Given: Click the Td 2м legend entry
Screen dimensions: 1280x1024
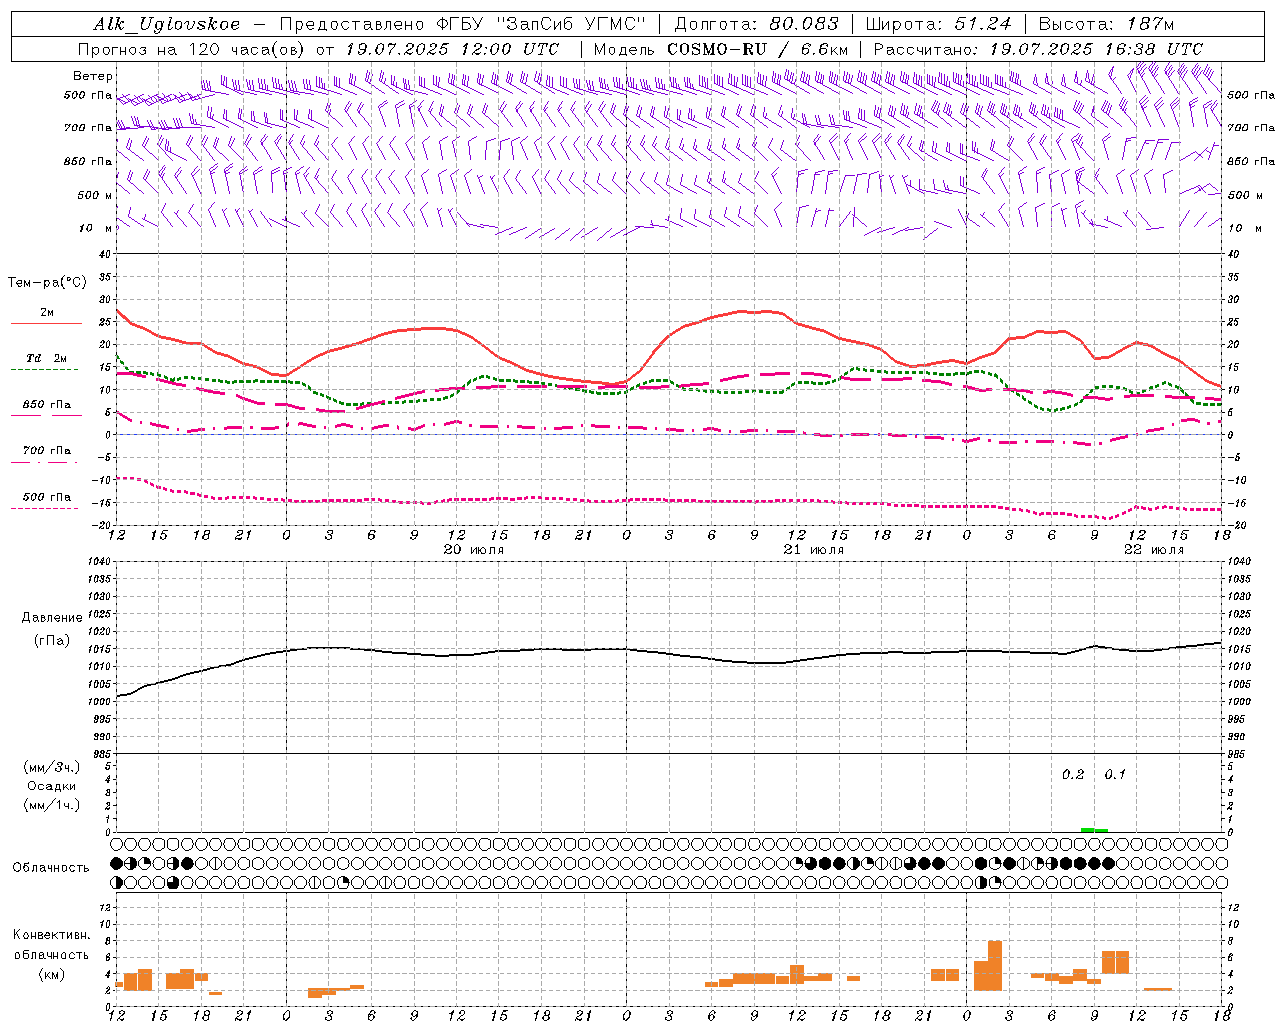Looking at the screenshot, I should (47, 358).
